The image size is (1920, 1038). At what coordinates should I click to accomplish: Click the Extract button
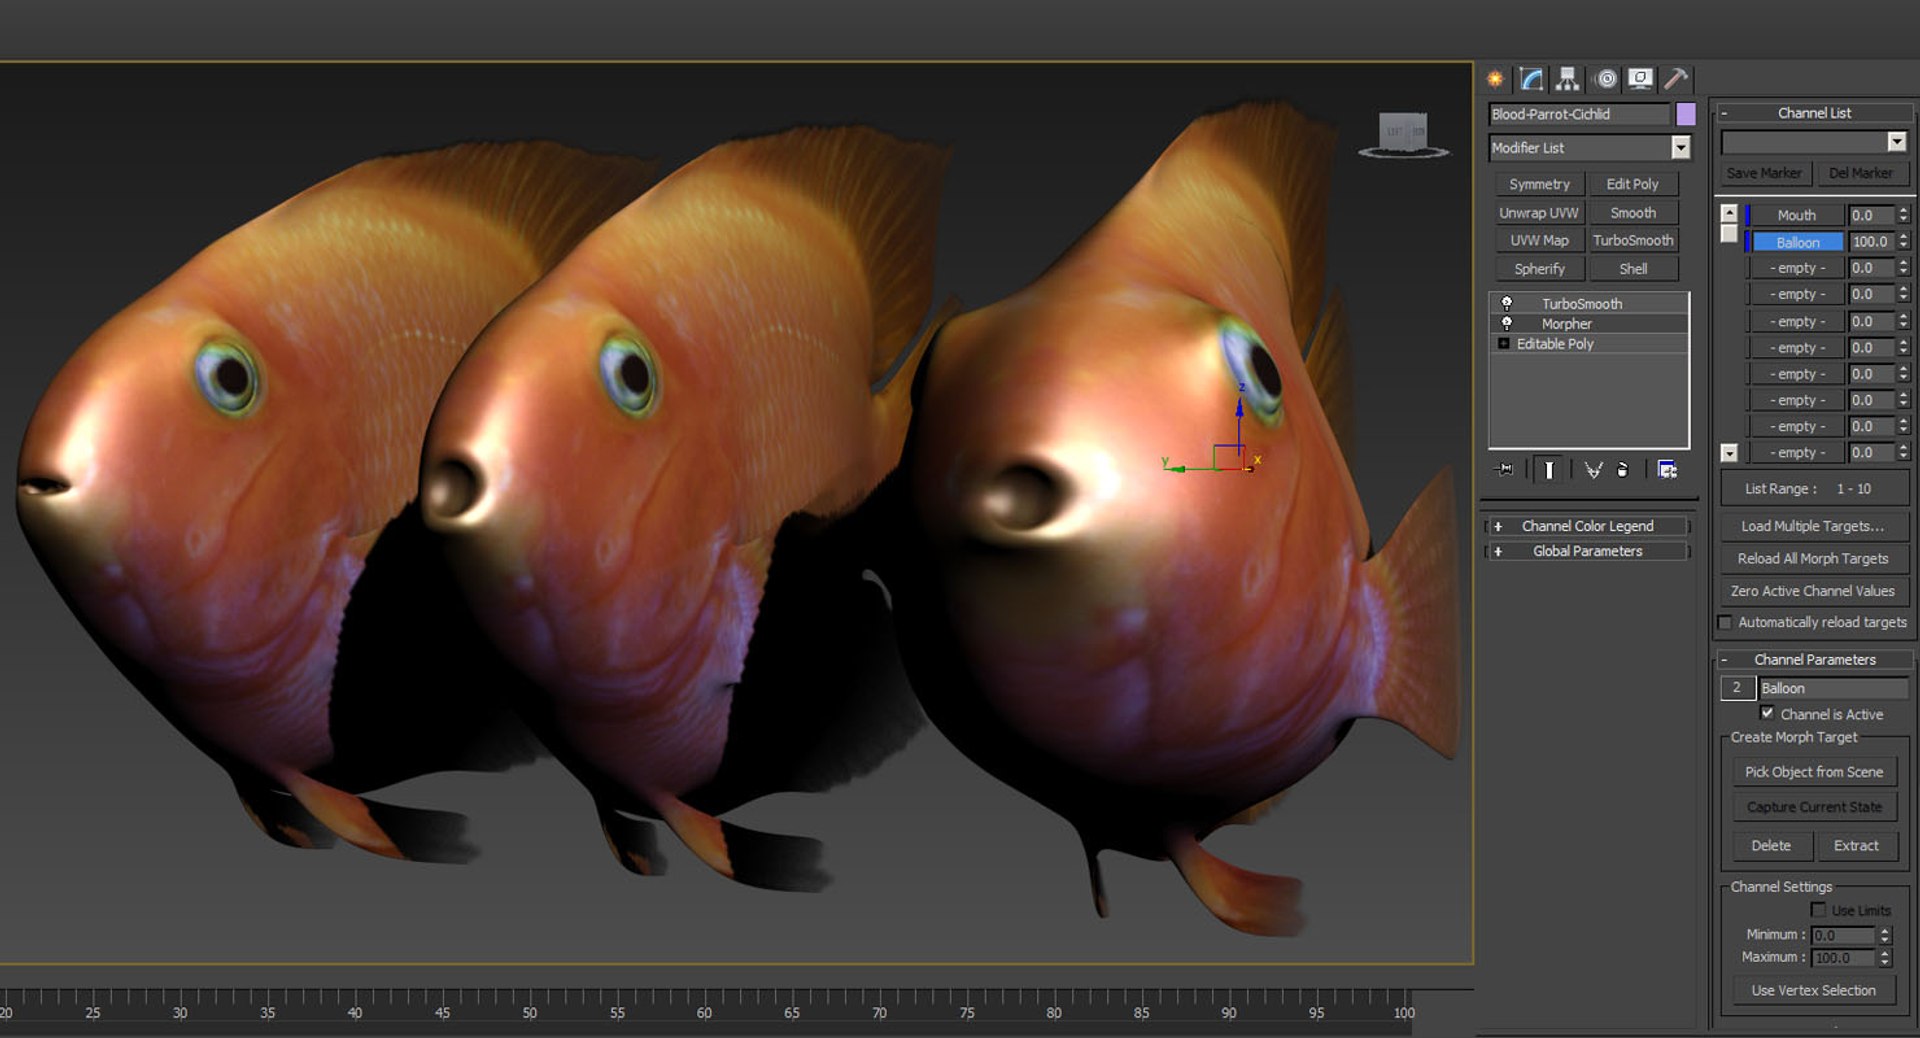tap(1856, 845)
